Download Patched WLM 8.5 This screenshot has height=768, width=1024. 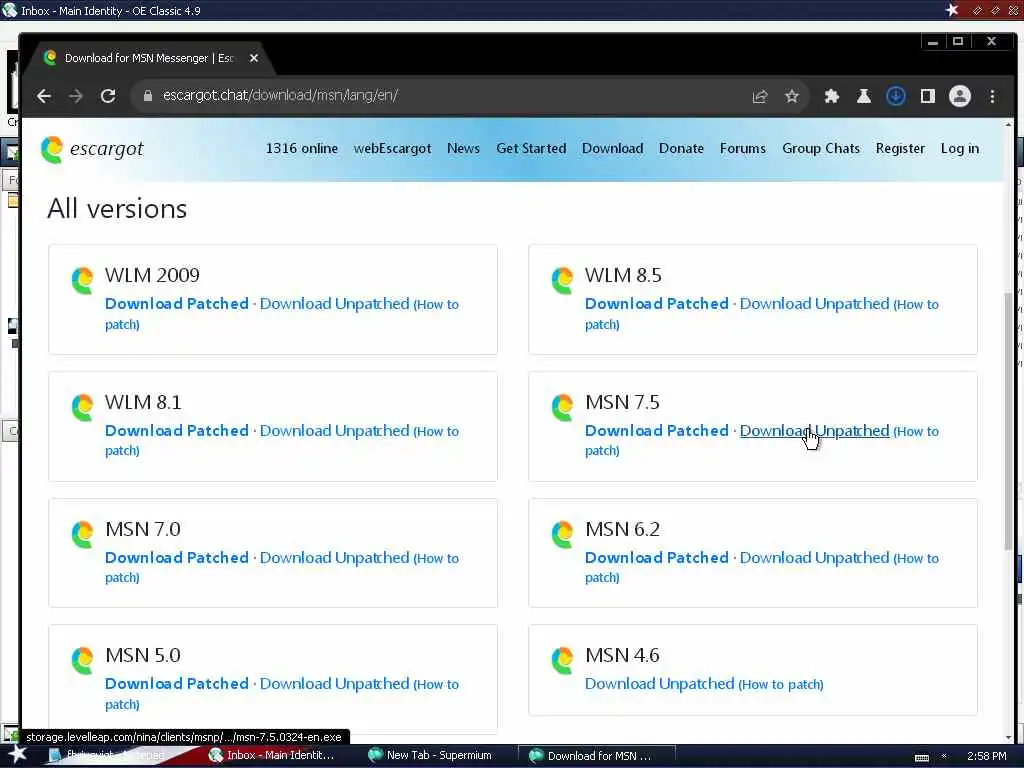click(x=657, y=304)
